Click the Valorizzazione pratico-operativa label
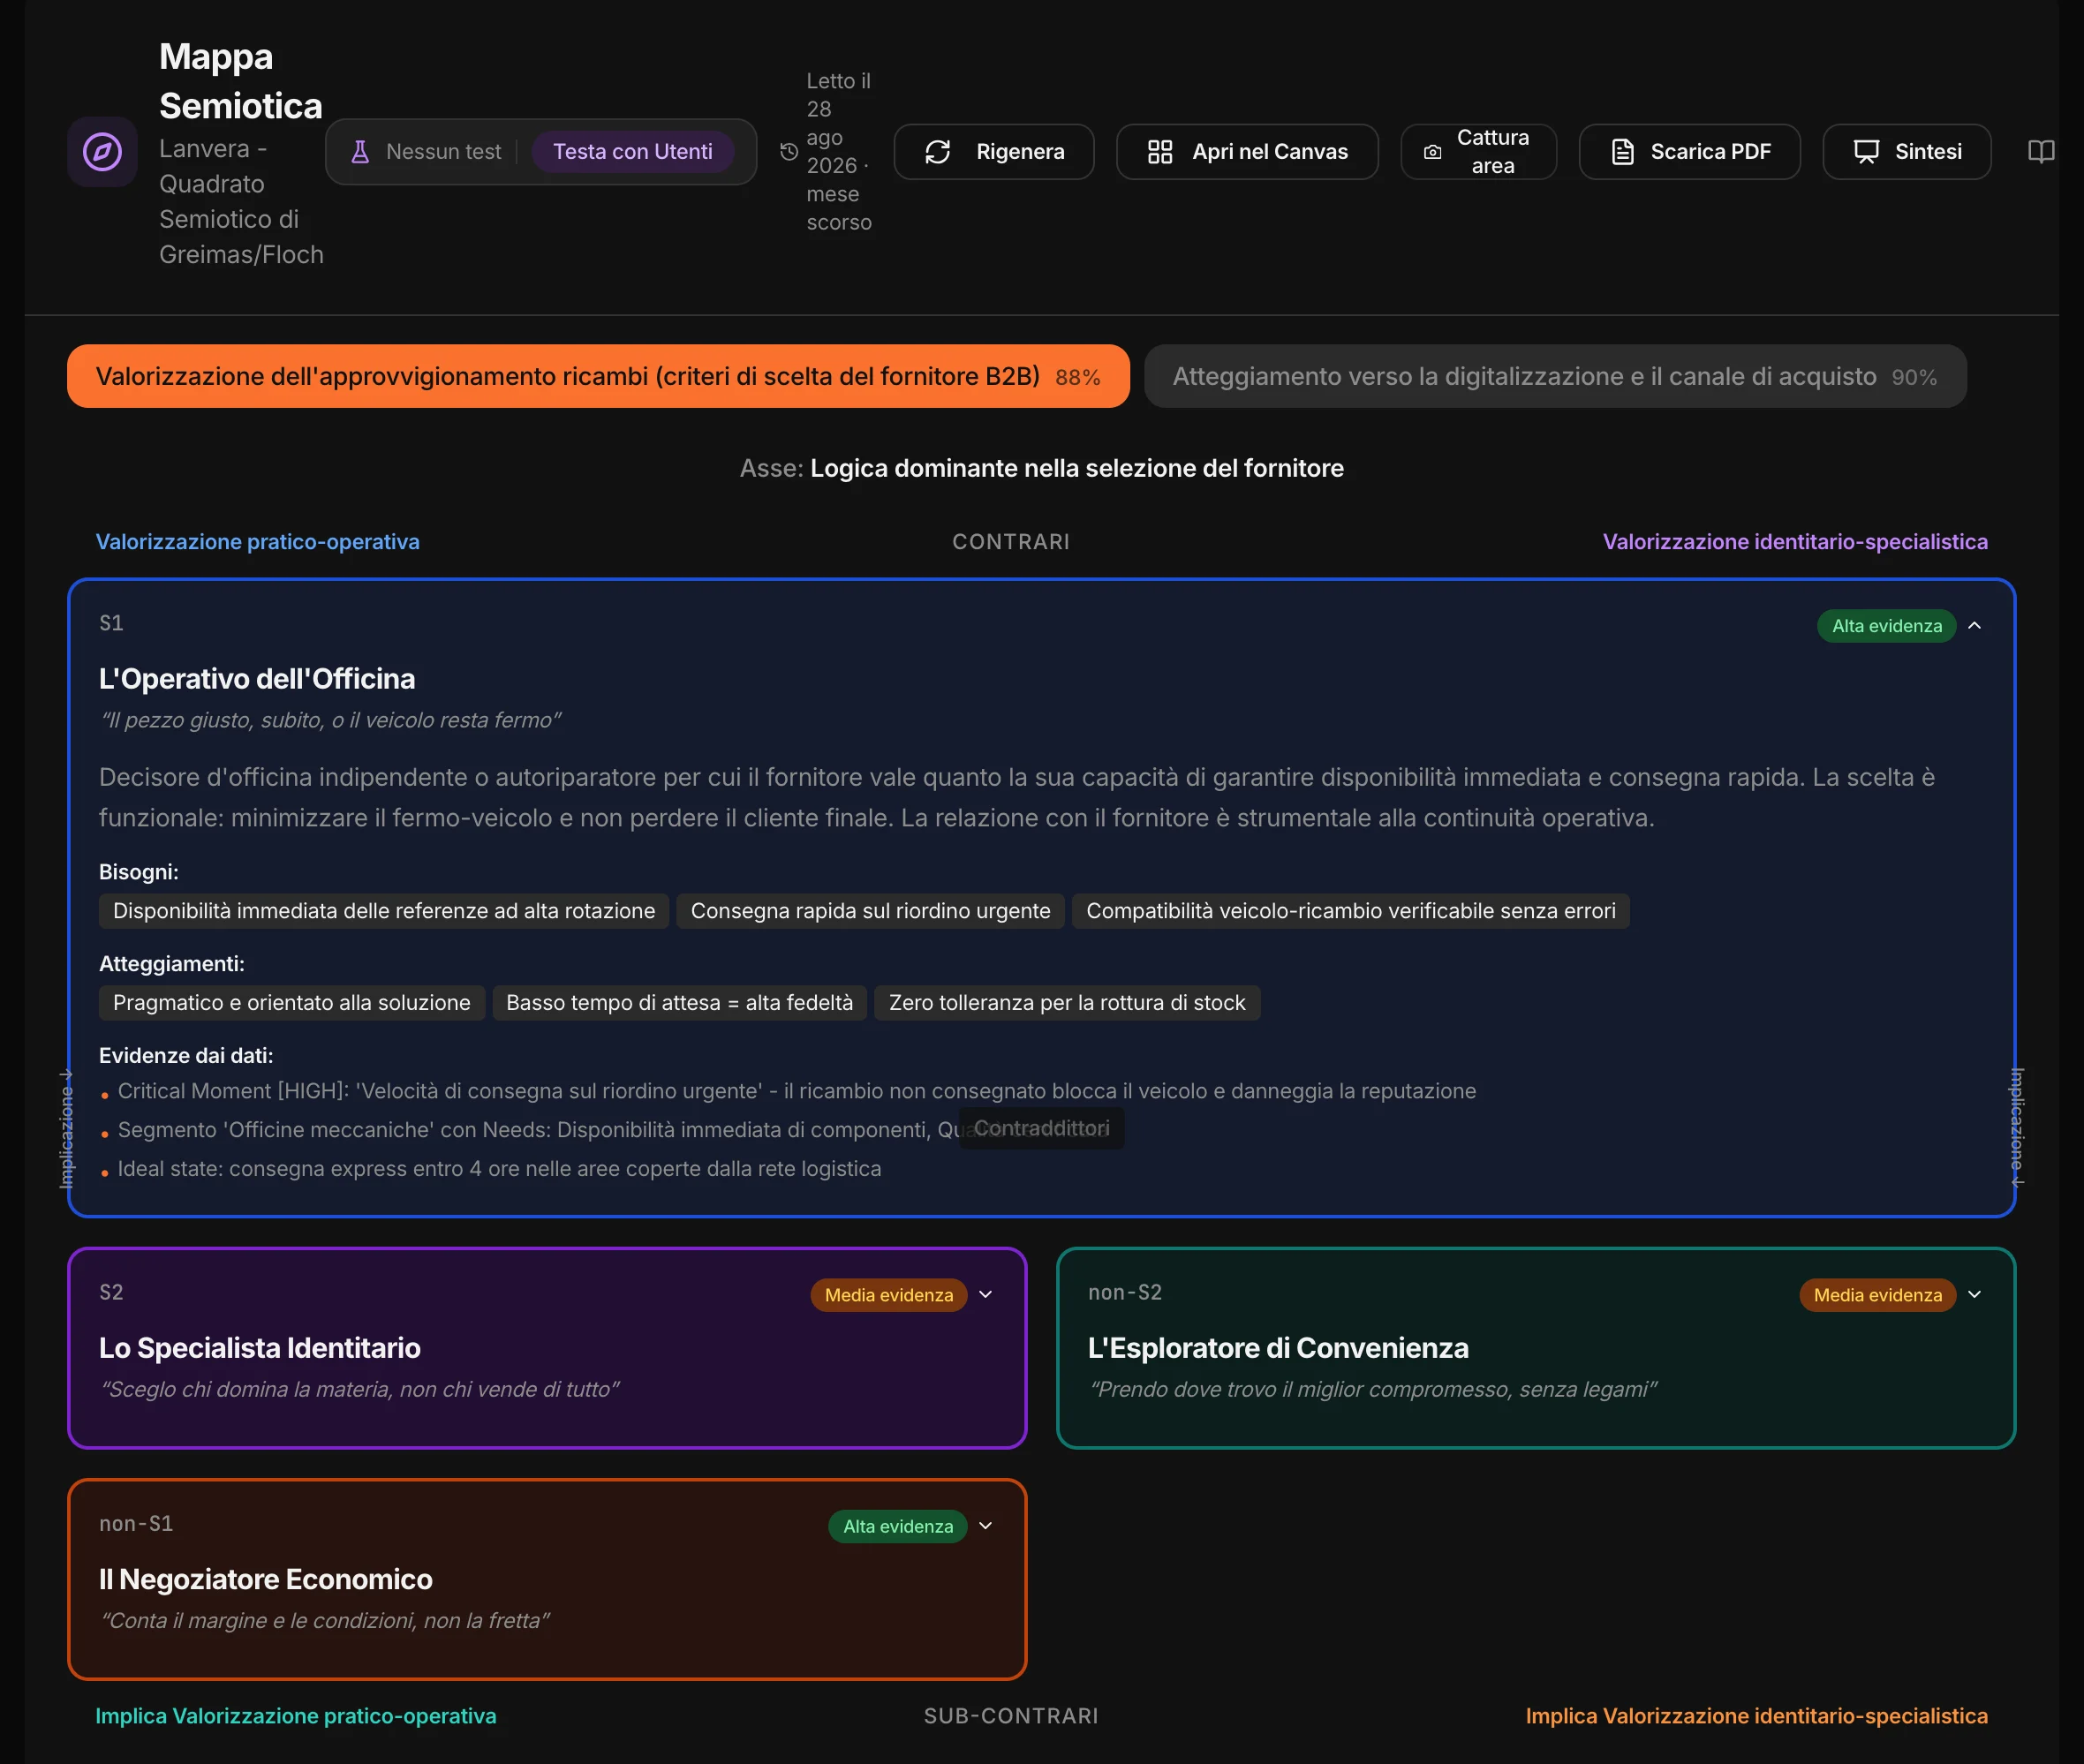The height and width of the screenshot is (1764, 2084). point(258,542)
